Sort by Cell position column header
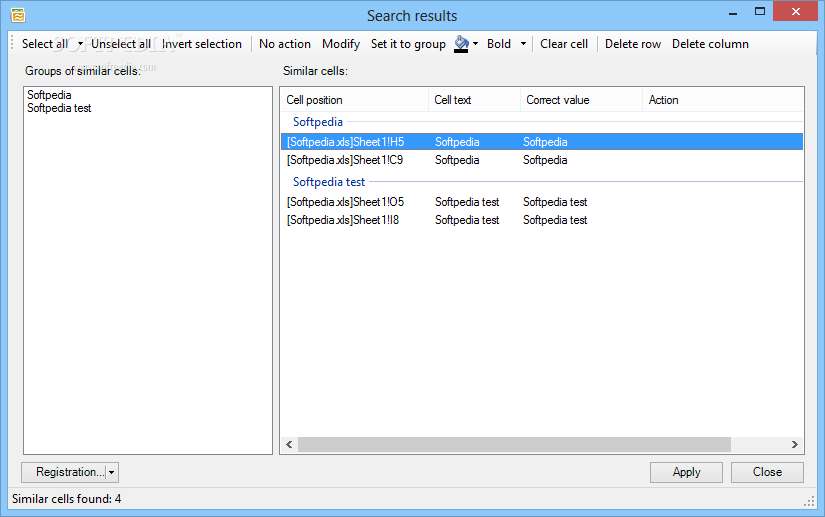The height and width of the screenshot is (517, 825). coord(355,100)
